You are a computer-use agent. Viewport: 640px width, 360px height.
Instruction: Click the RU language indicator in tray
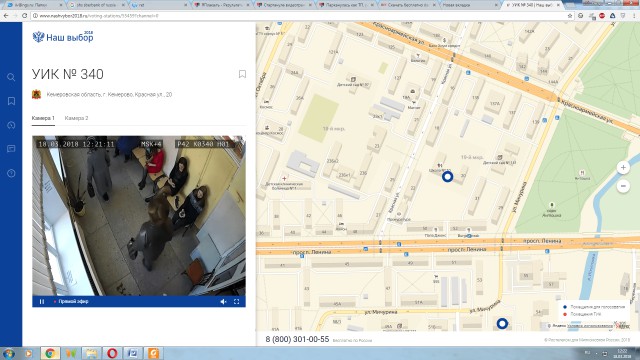(587, 353)
